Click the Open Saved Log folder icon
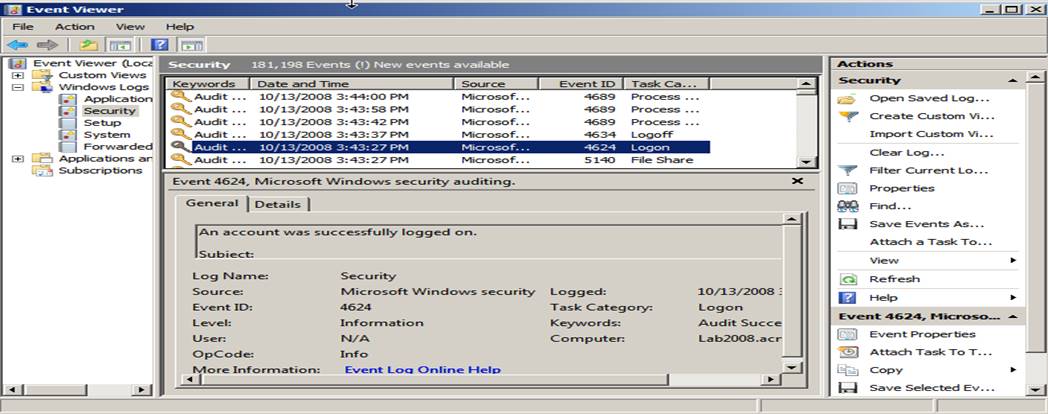 [x=847, y=98]
